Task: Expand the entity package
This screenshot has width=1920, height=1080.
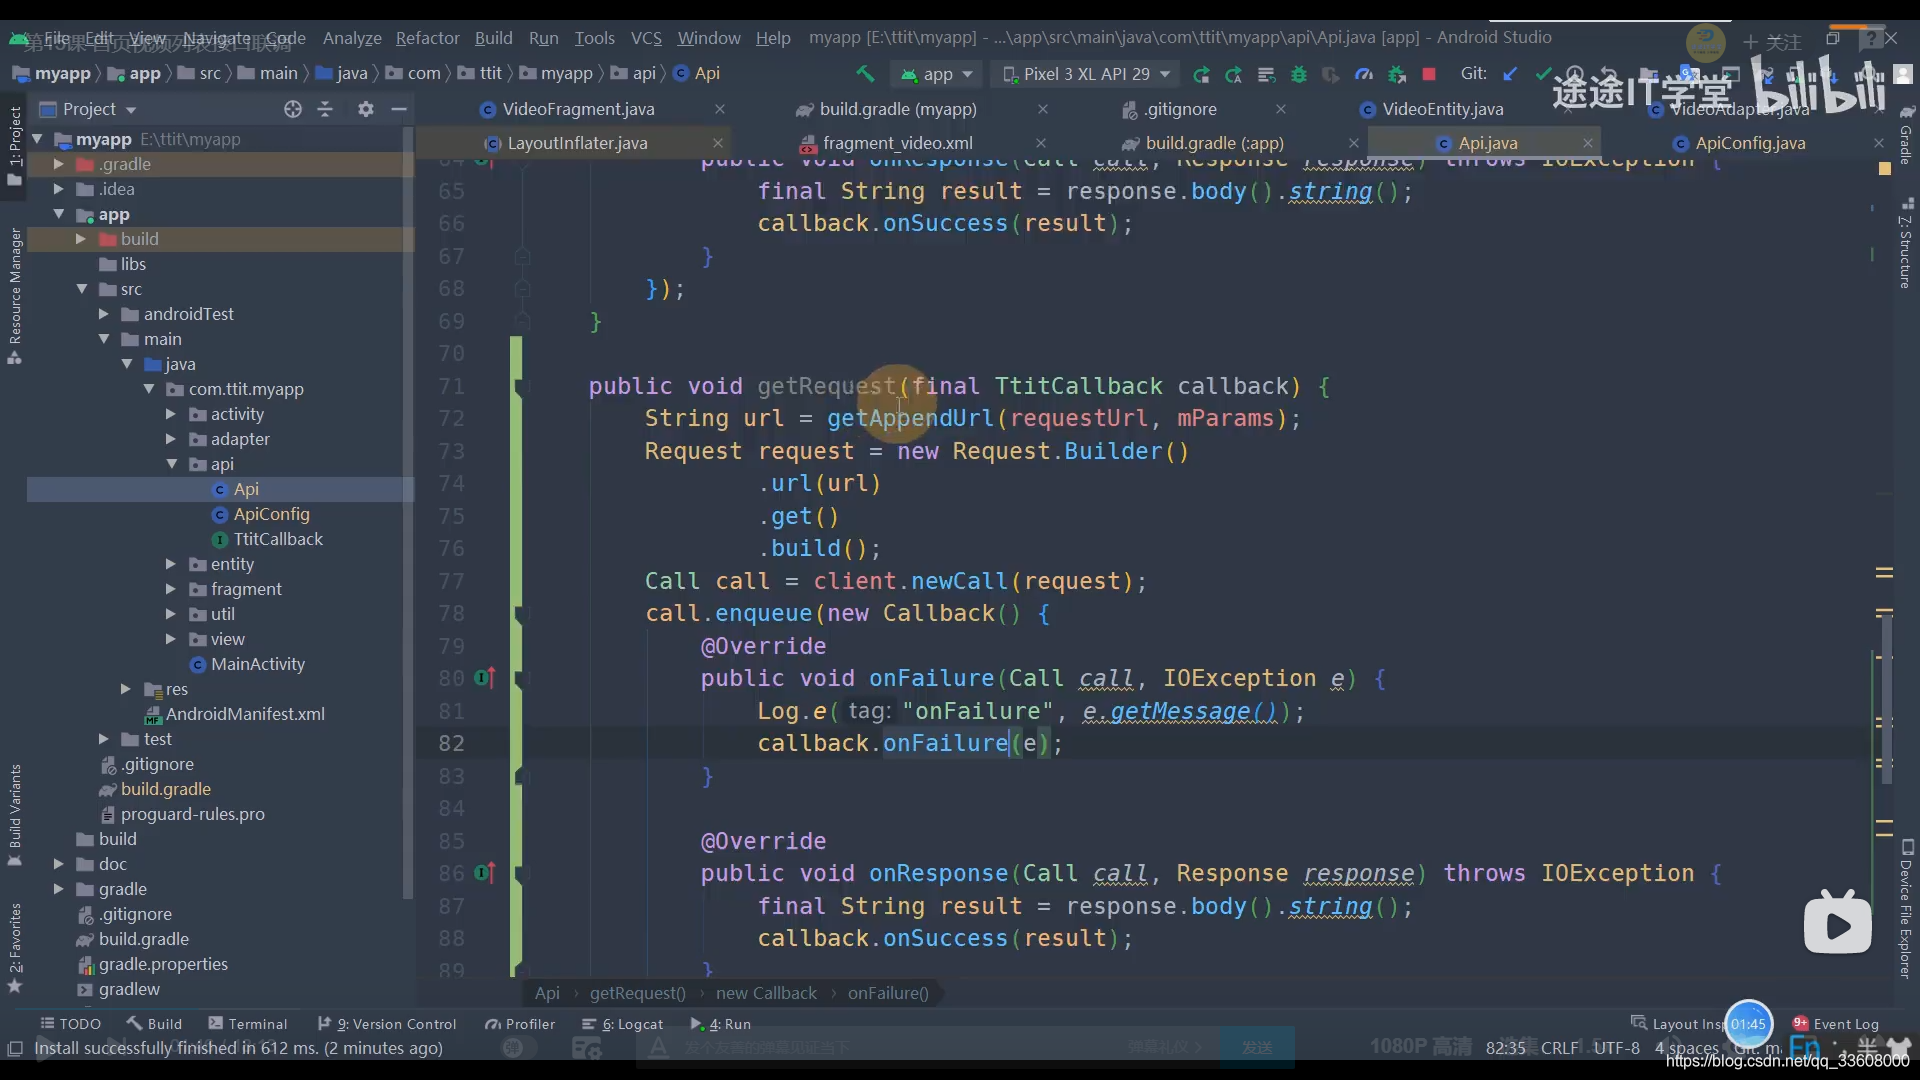Action: point(170,564)
